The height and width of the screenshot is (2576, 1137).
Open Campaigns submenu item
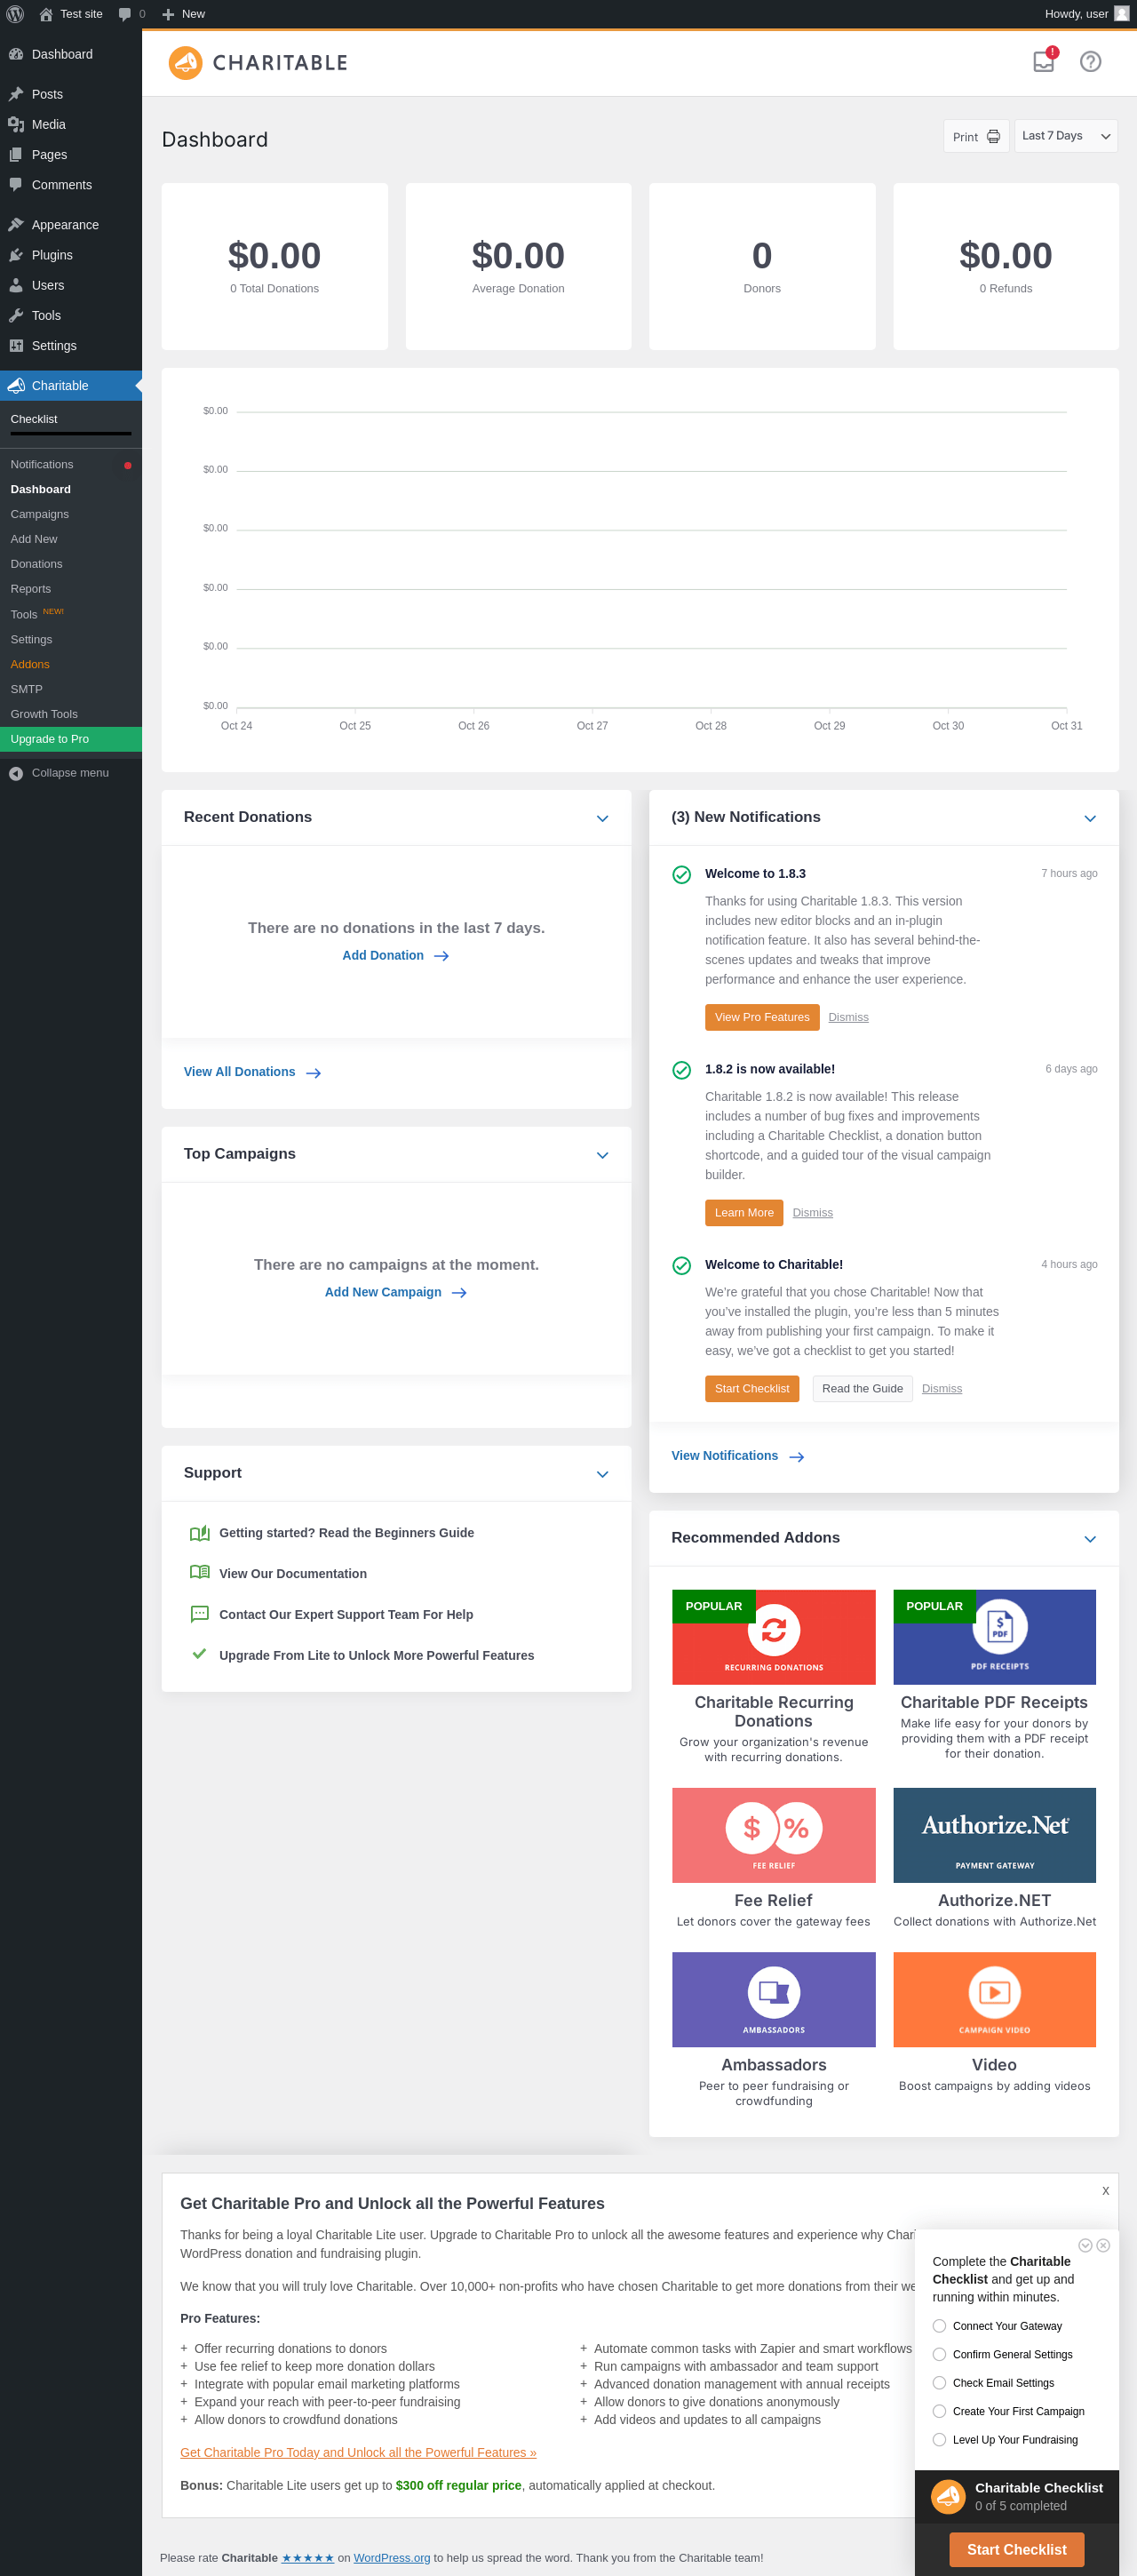point(71,514)
